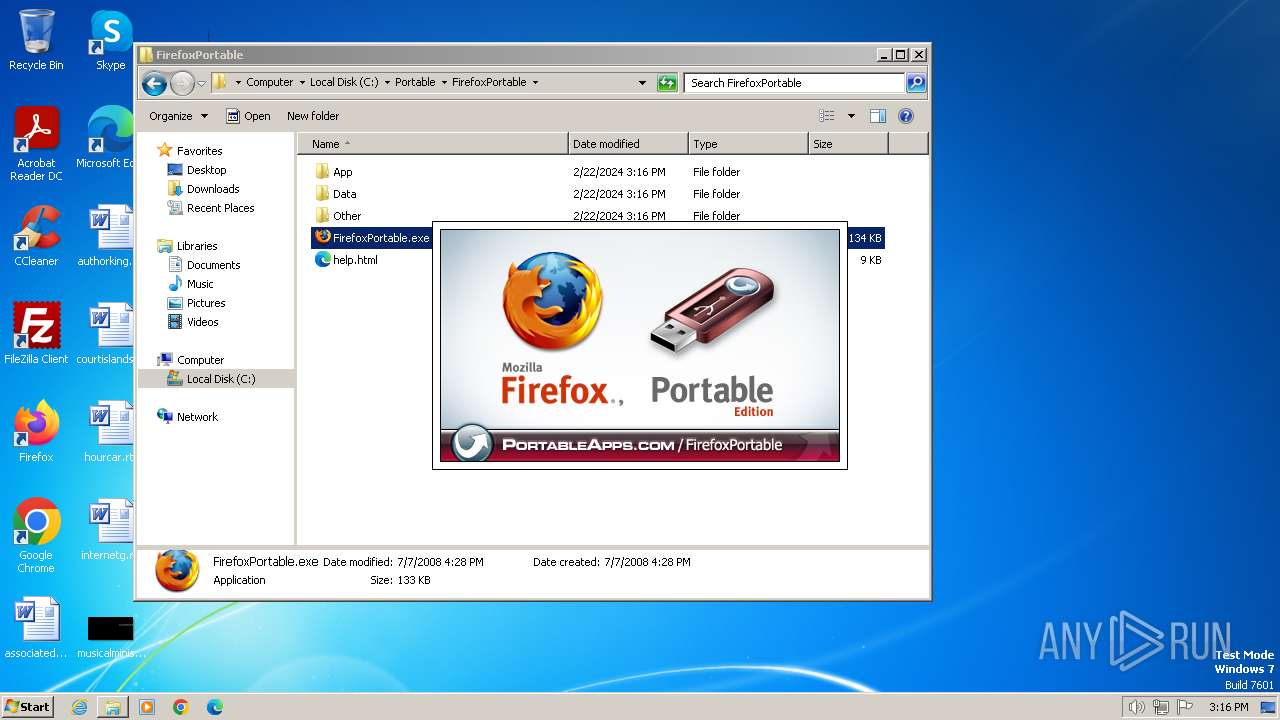Open the Organize dropdown menu
This screenshot has width=1280, height=720.
pyautogui.click(x=178, y=116)
